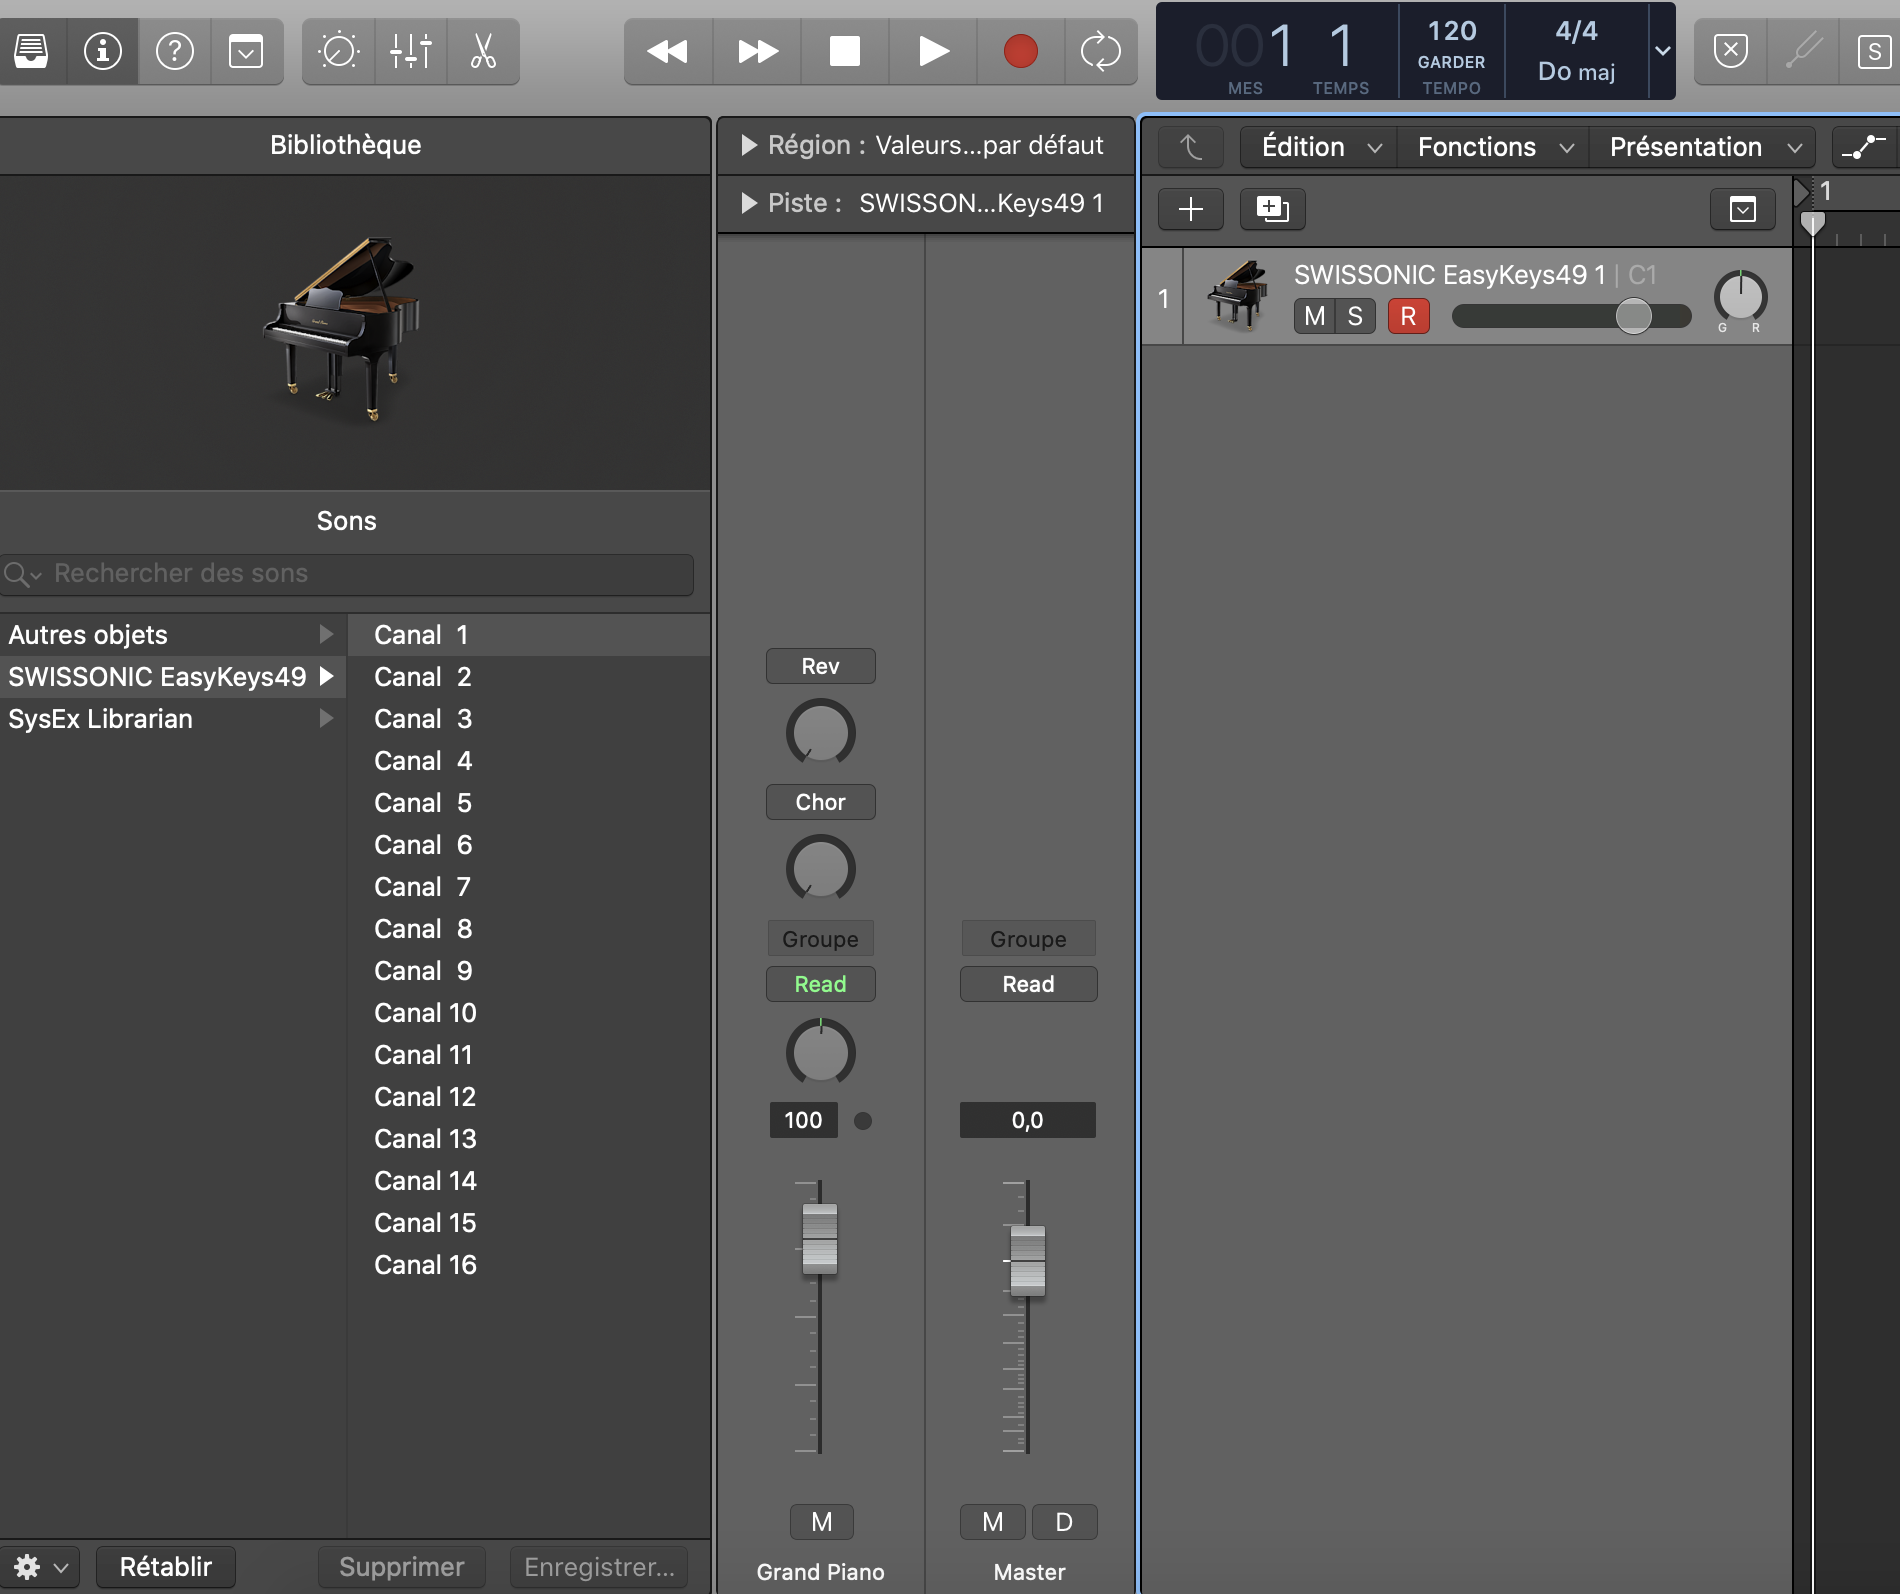
Task: Click the Do maj key signature
Action: coord(1576,72)
